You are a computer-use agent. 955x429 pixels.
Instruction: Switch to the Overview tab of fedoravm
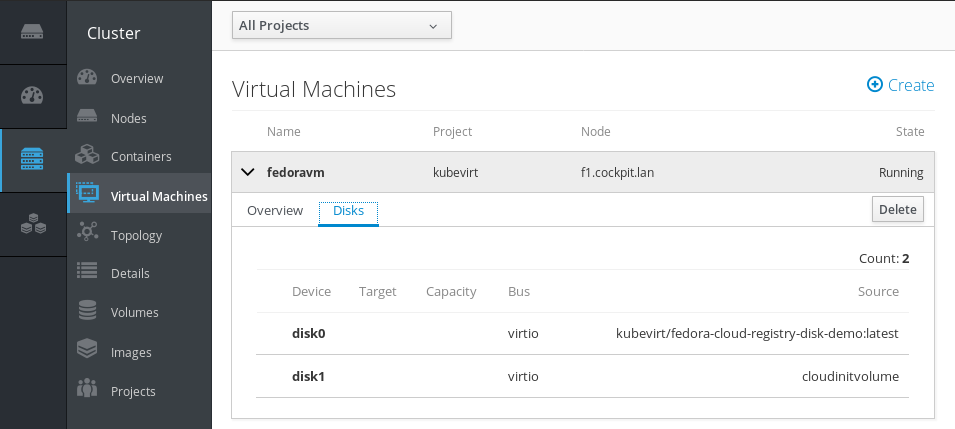275,211
